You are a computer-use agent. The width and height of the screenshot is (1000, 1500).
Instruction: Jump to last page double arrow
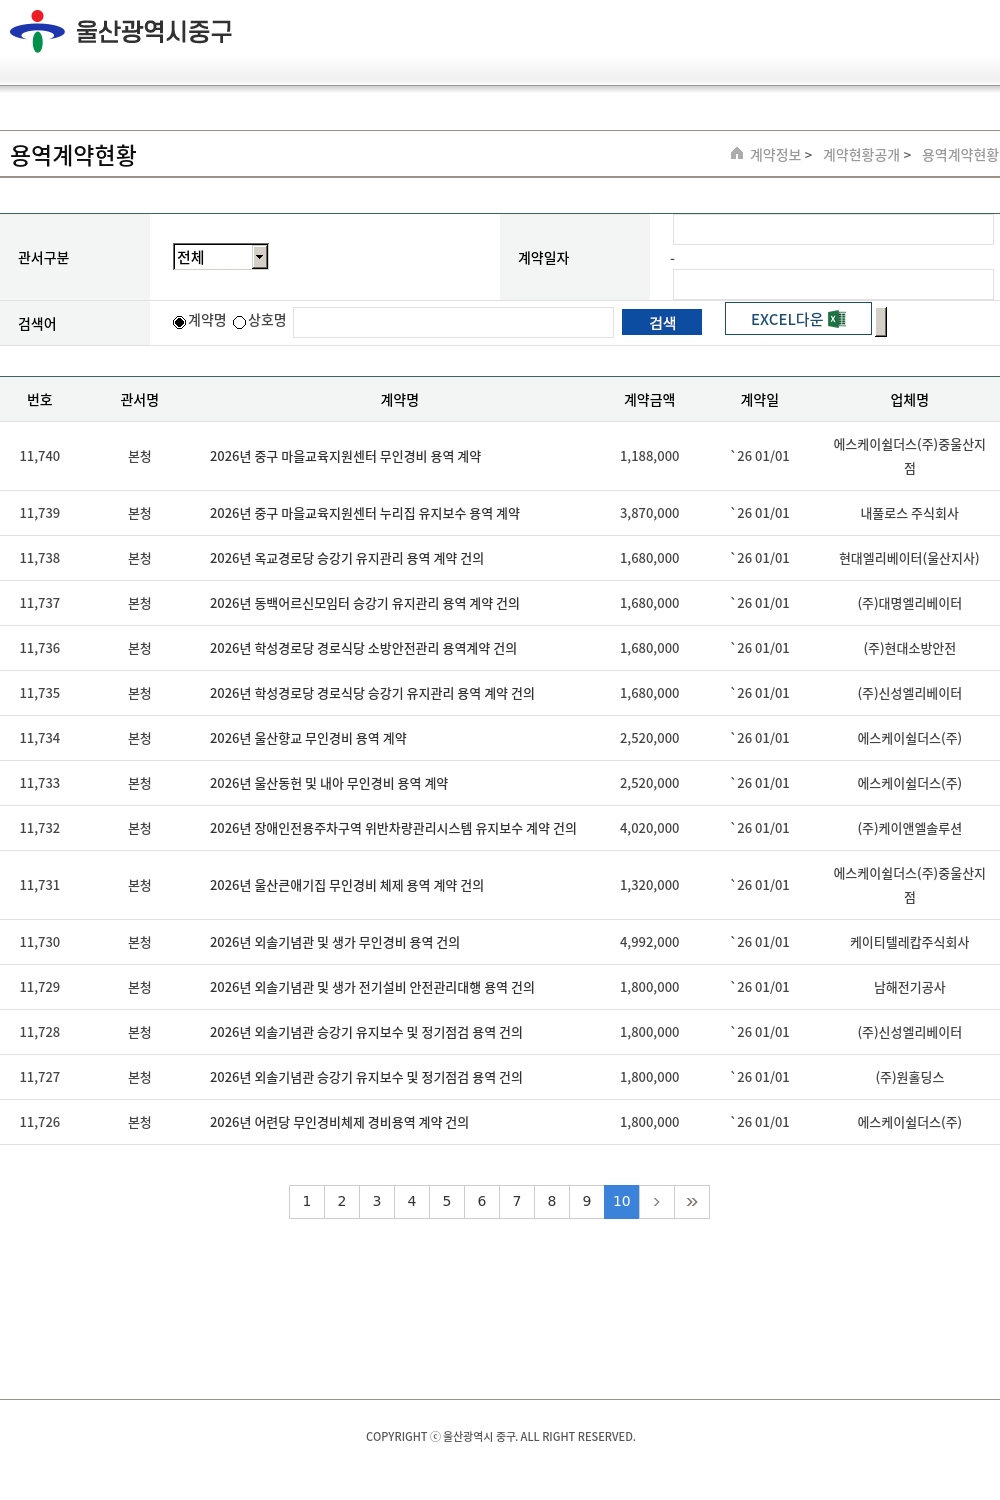pos(692,1202)
